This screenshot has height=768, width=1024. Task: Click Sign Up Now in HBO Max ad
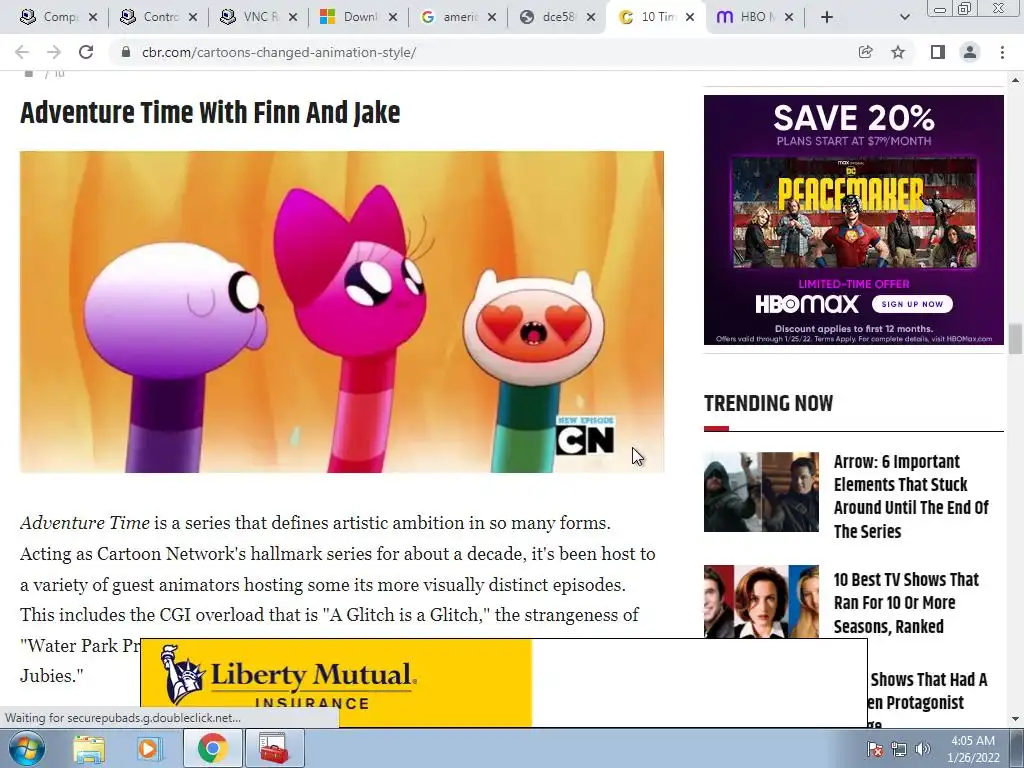pos(912,304)
